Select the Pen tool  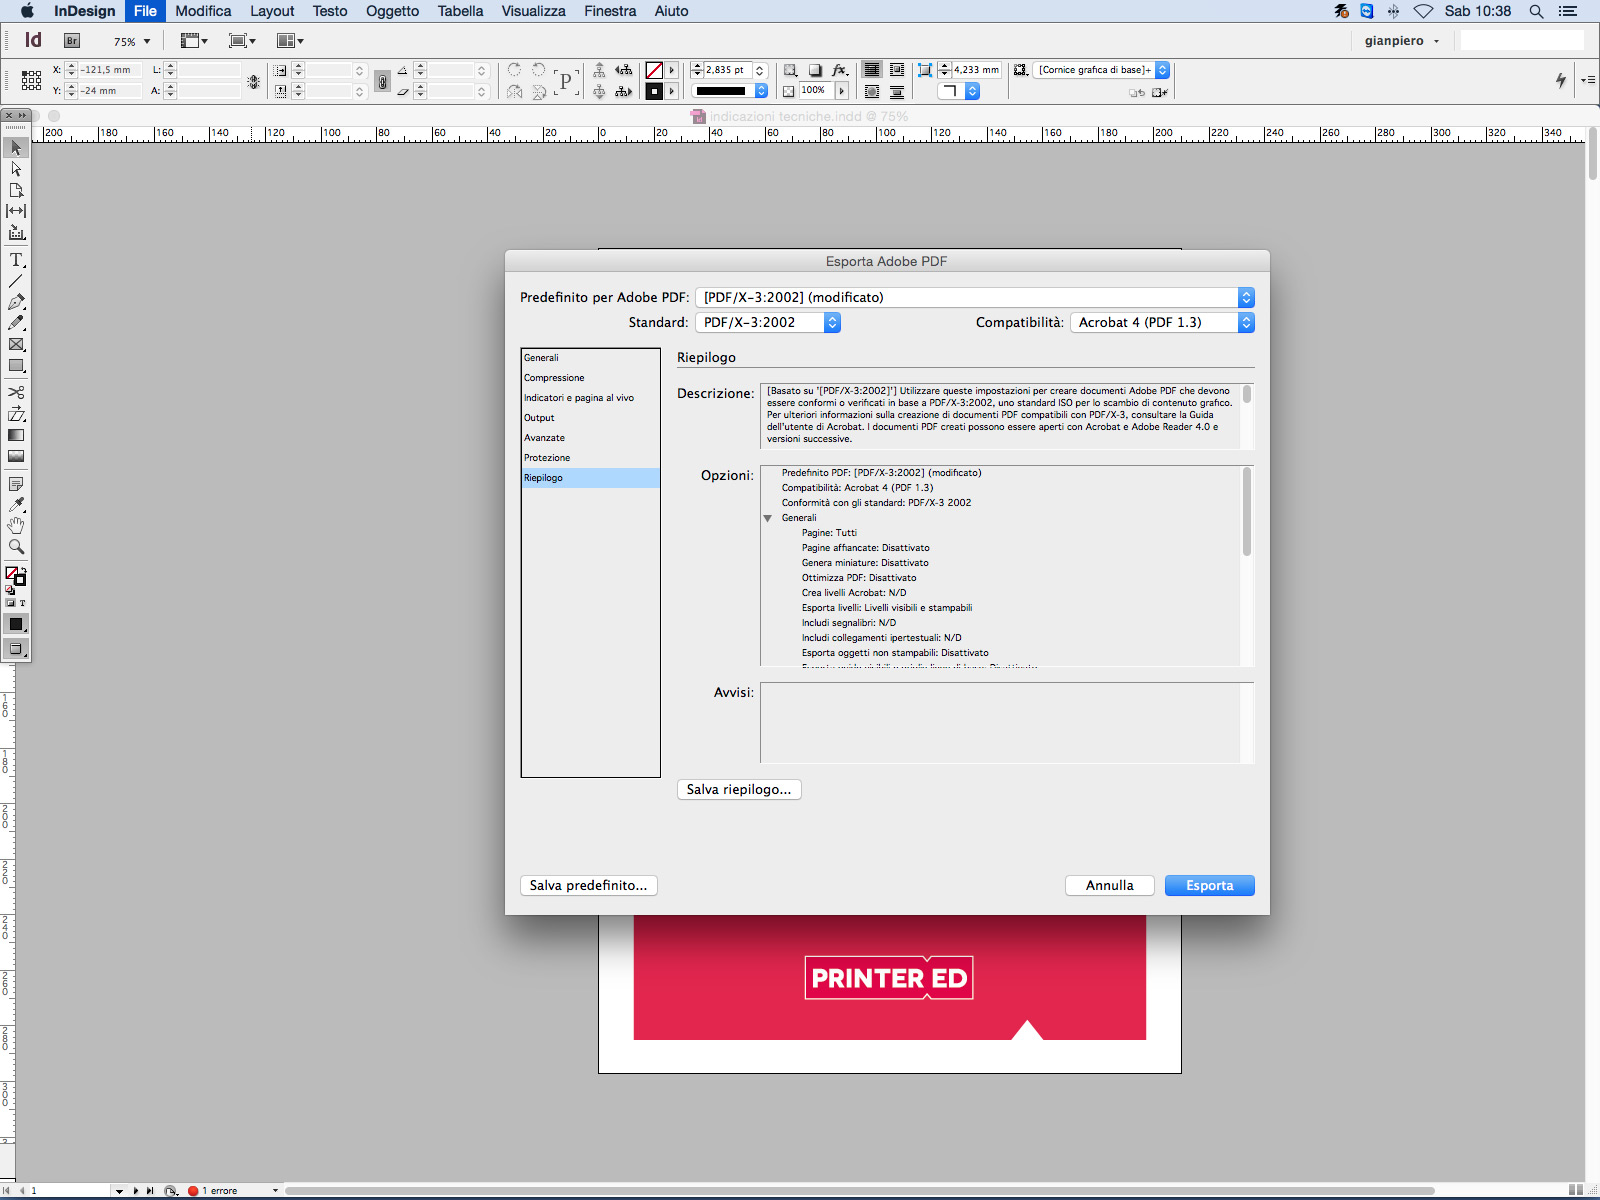[16, 302]
